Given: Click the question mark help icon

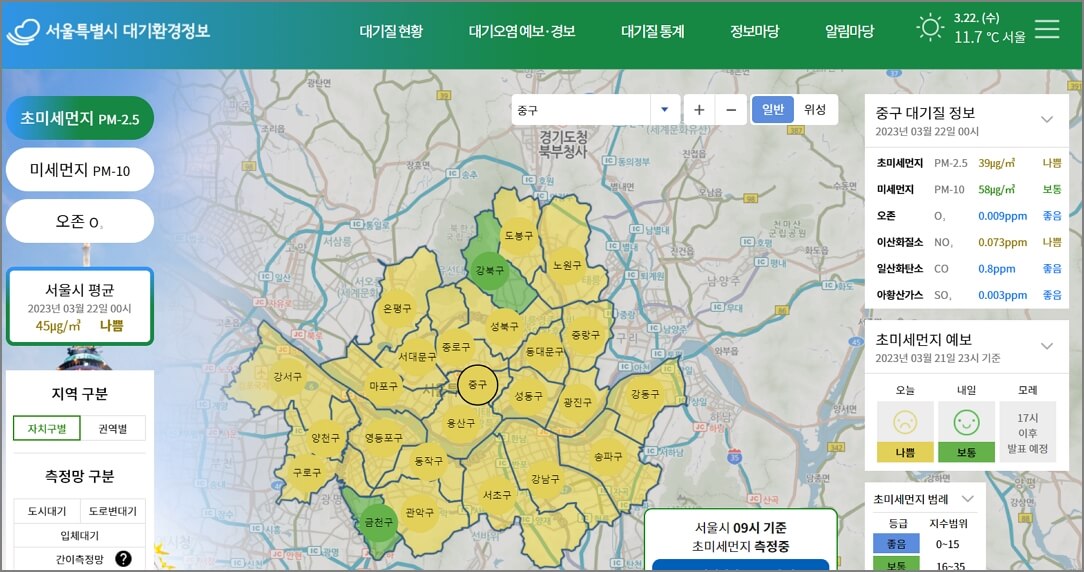Looking at the screenshot, I should pos(123,559).
